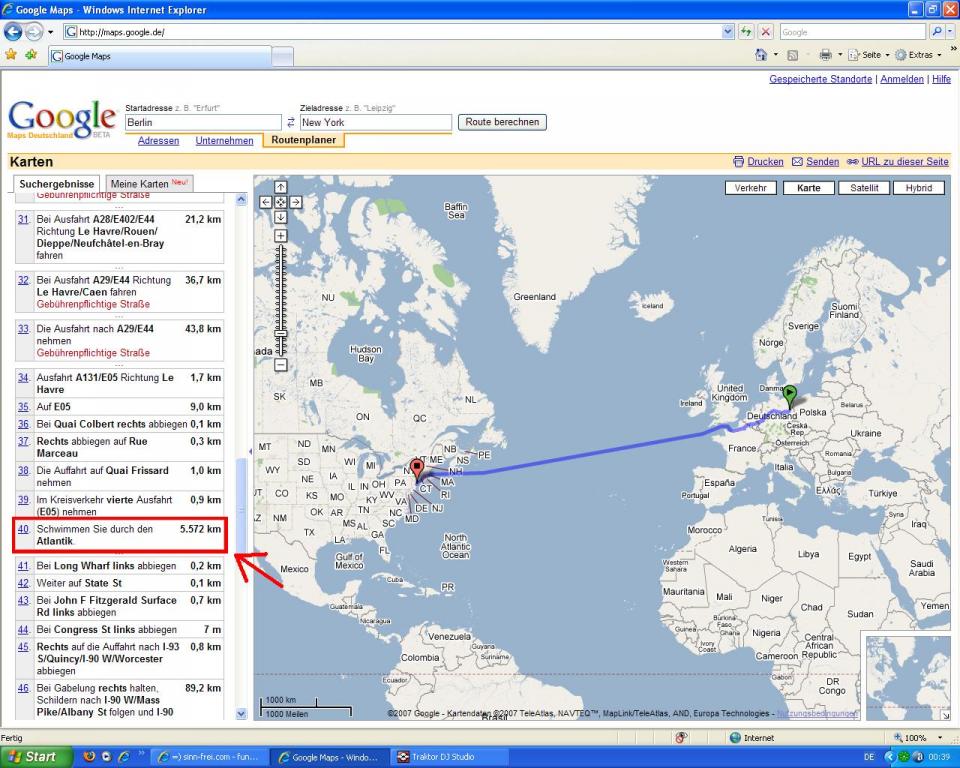Click the Startadresse field containing Berlin

coord(203,122)
